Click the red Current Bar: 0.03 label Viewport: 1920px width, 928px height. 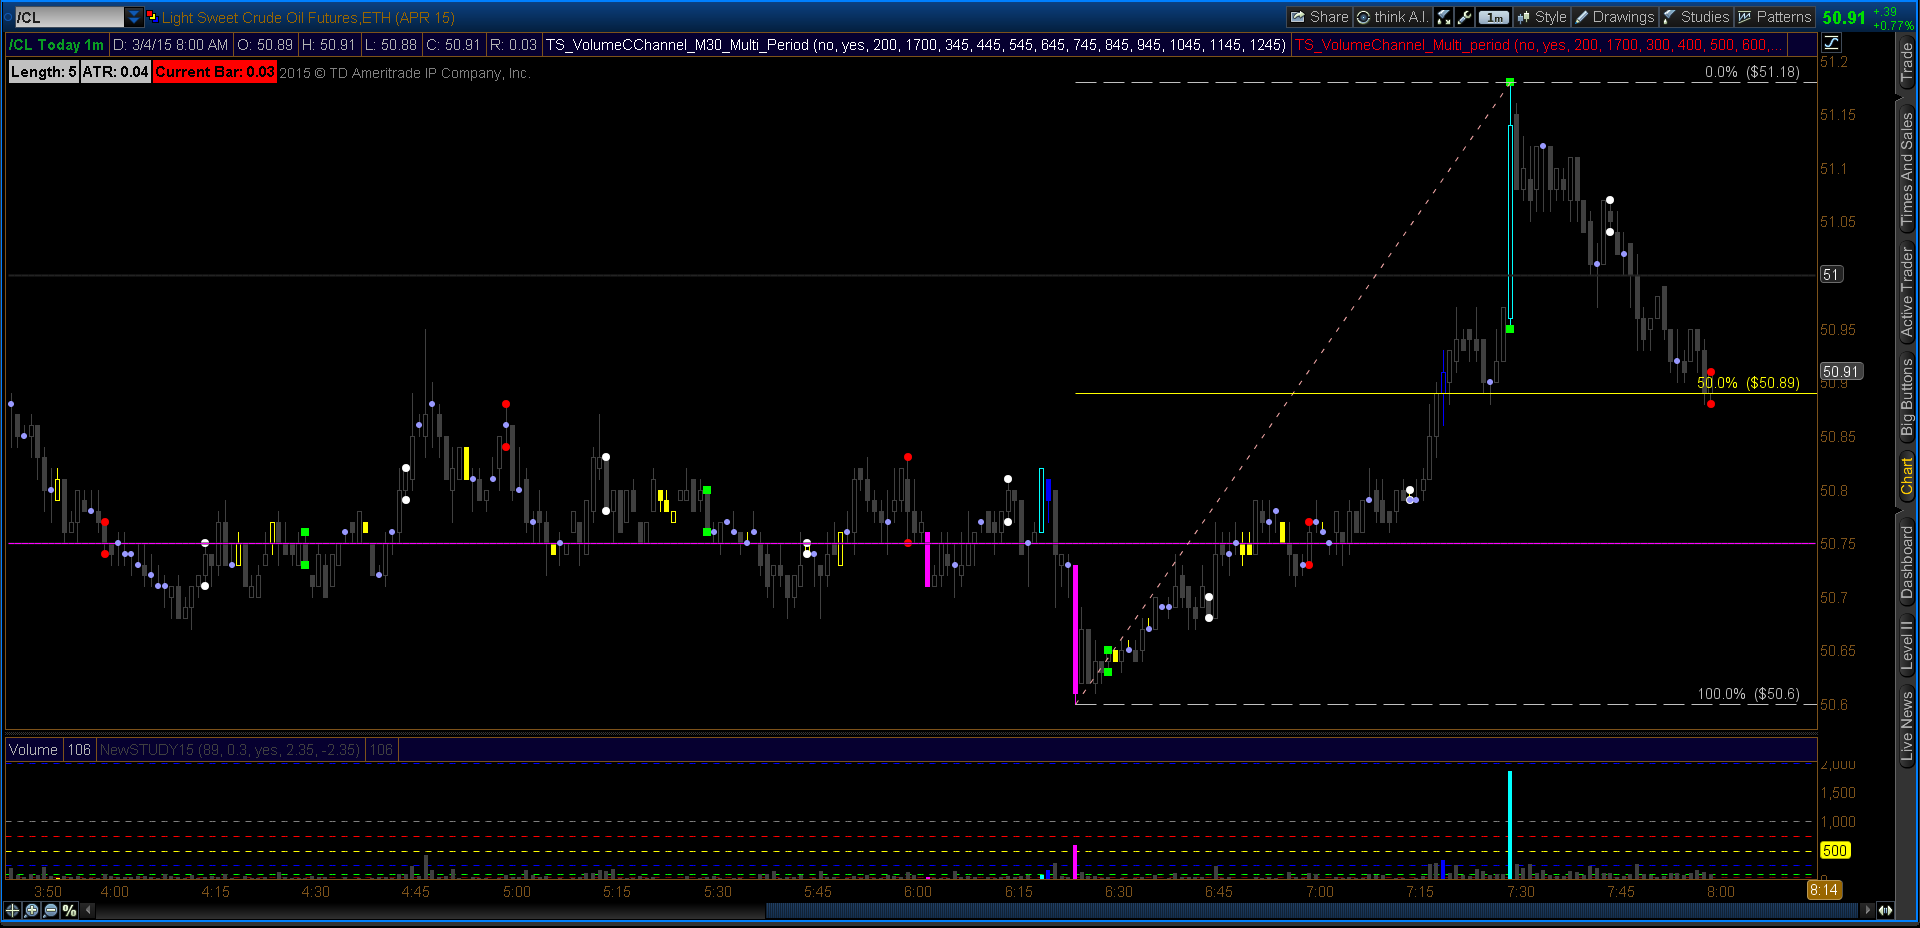(214, 72)
